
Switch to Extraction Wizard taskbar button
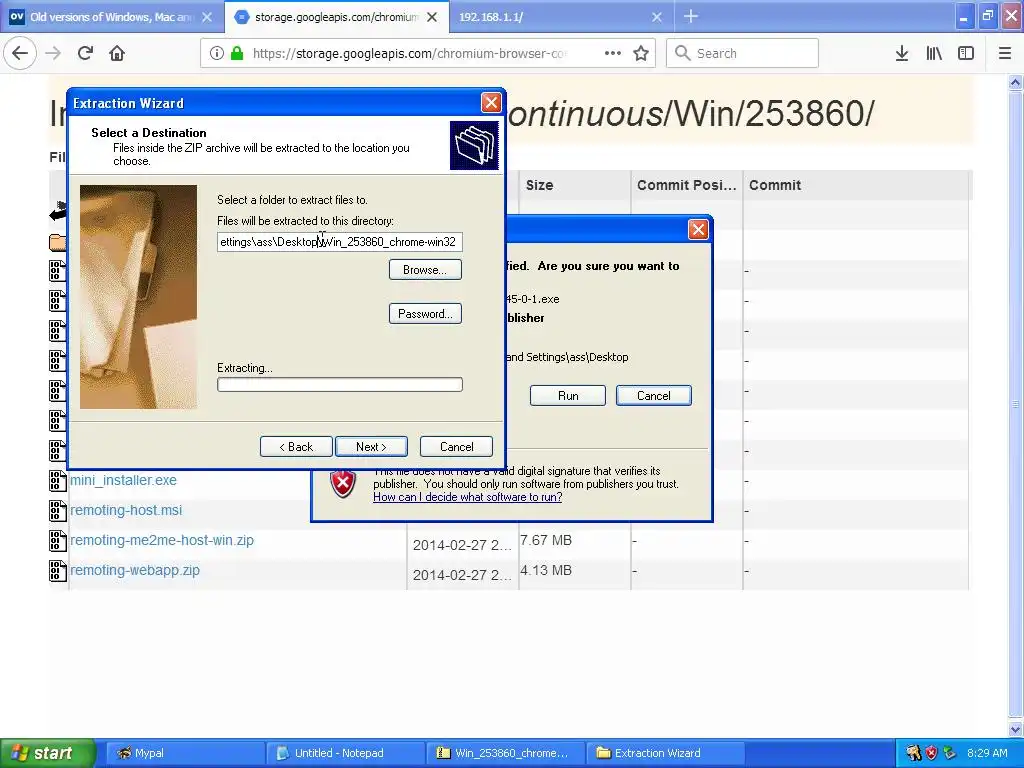pyautogui.click(x=665, y=753)
